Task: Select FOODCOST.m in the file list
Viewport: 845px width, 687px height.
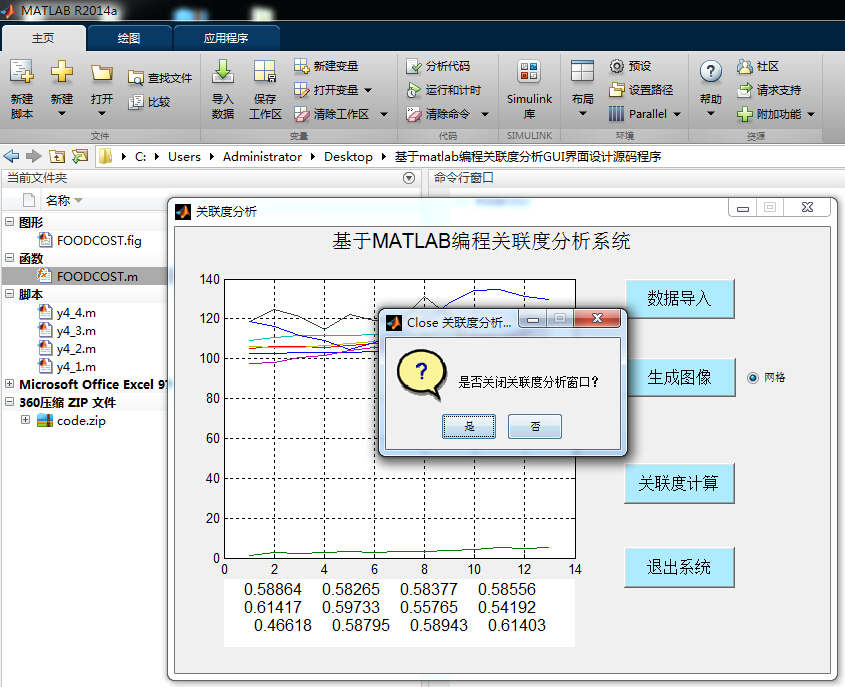Action: 97,276
